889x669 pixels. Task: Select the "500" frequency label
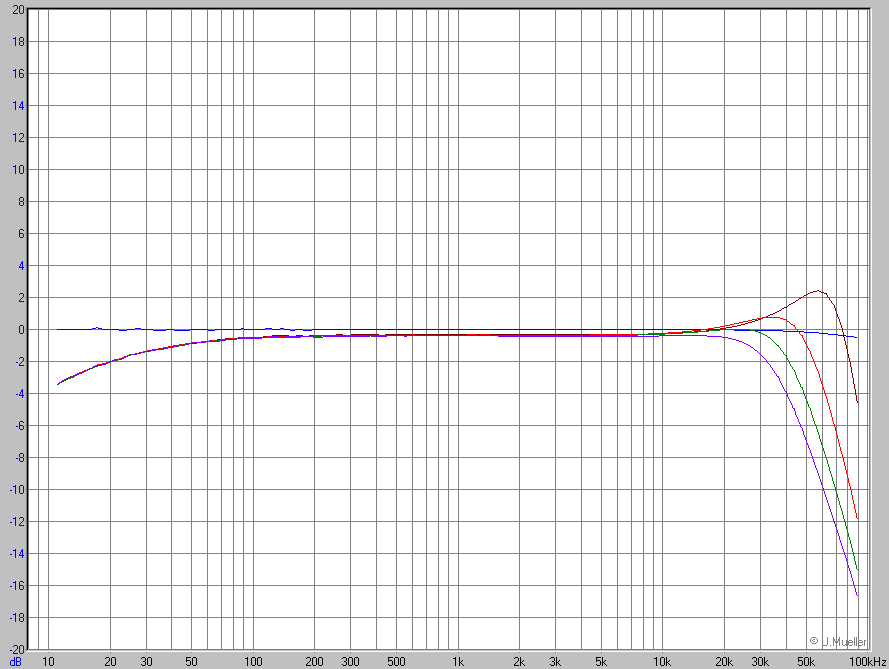[396, 662]
